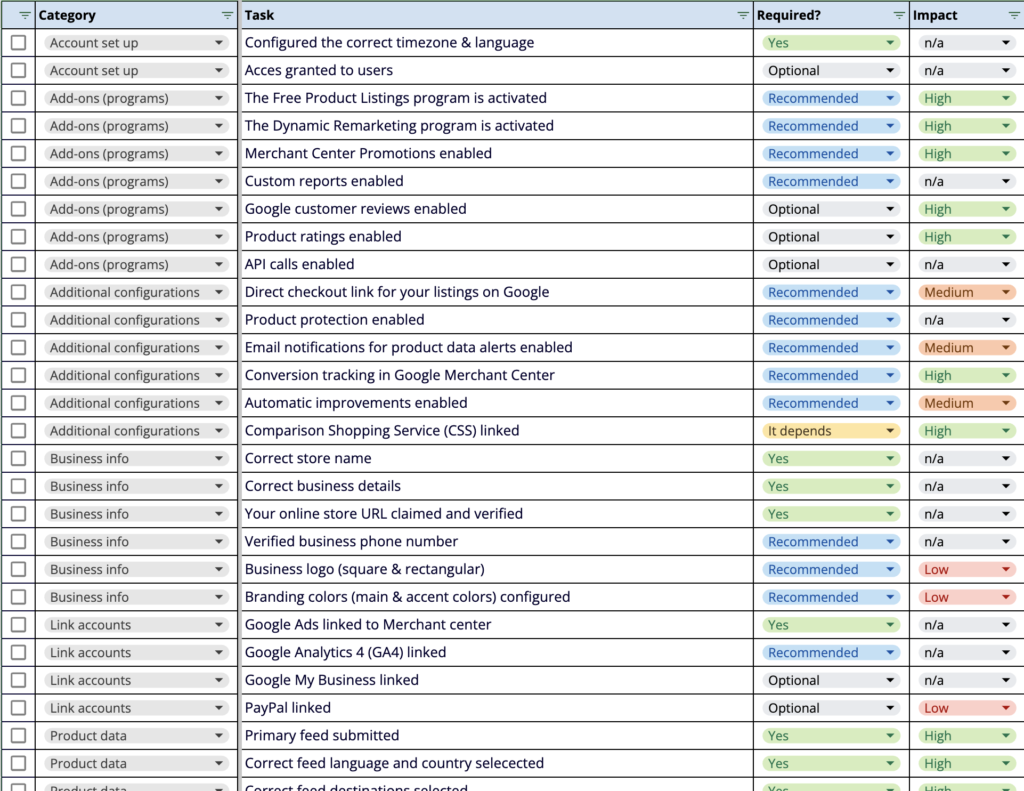
Task: Check the box for timezone & language row
Action: [x=19, y=43]
